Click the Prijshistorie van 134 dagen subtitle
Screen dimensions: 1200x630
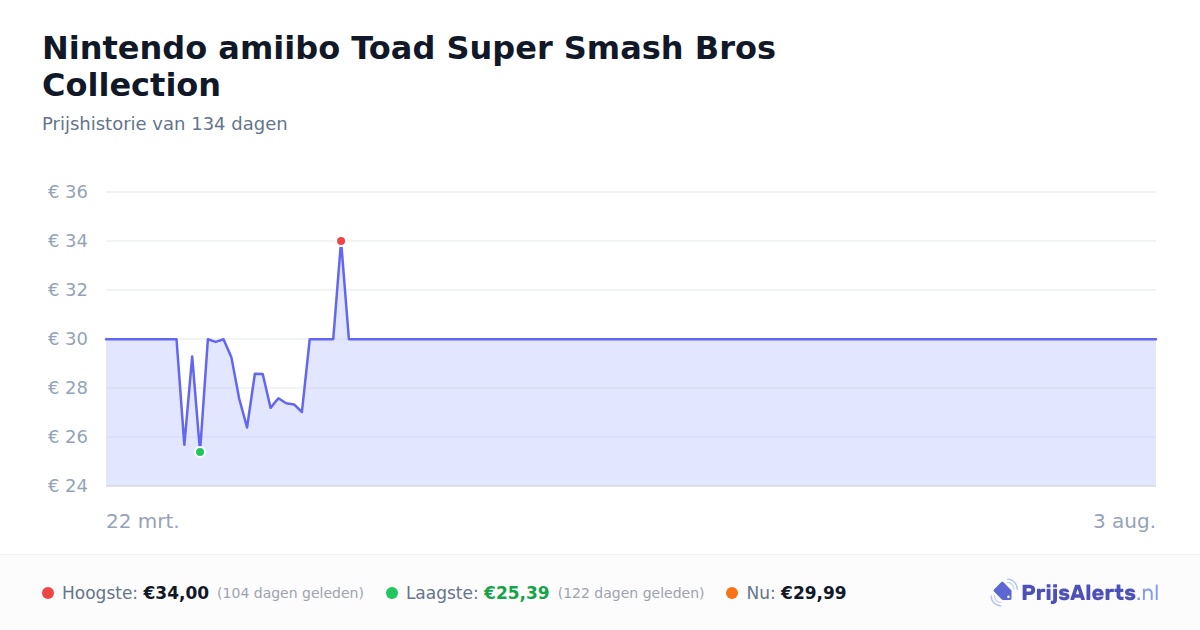[165, 124]
